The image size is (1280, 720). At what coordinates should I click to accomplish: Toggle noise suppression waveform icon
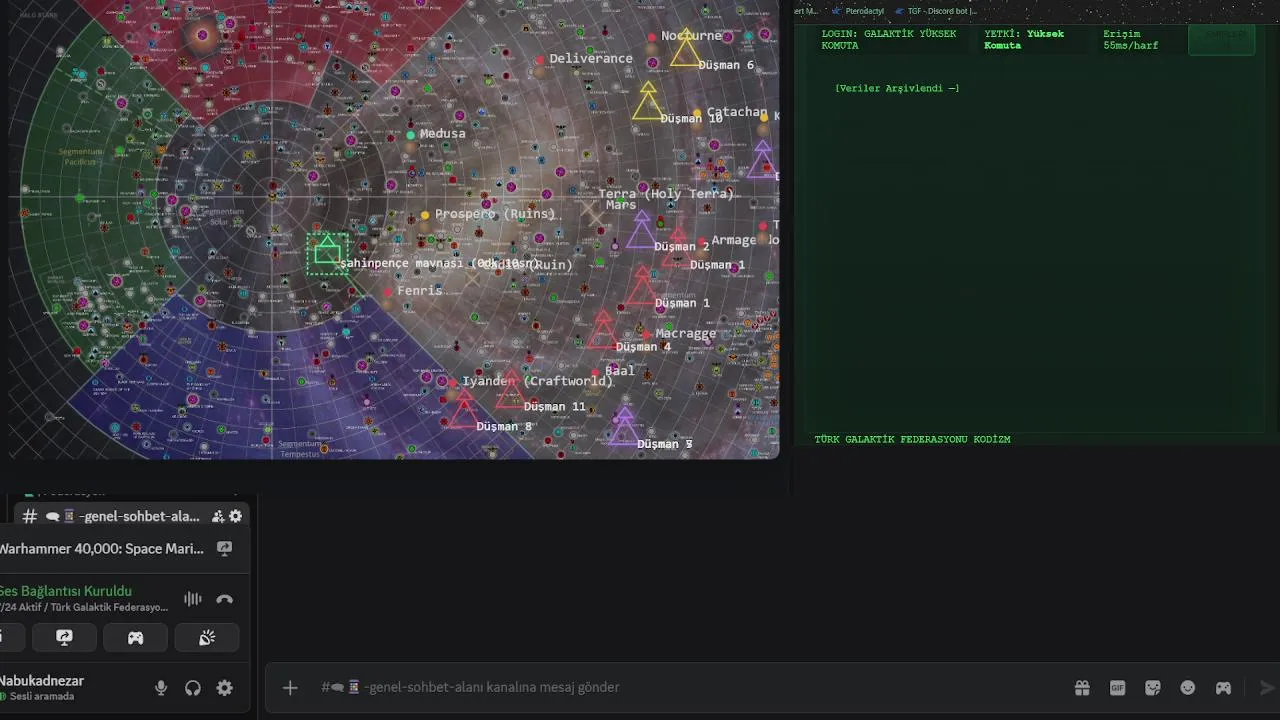point(193,599)
